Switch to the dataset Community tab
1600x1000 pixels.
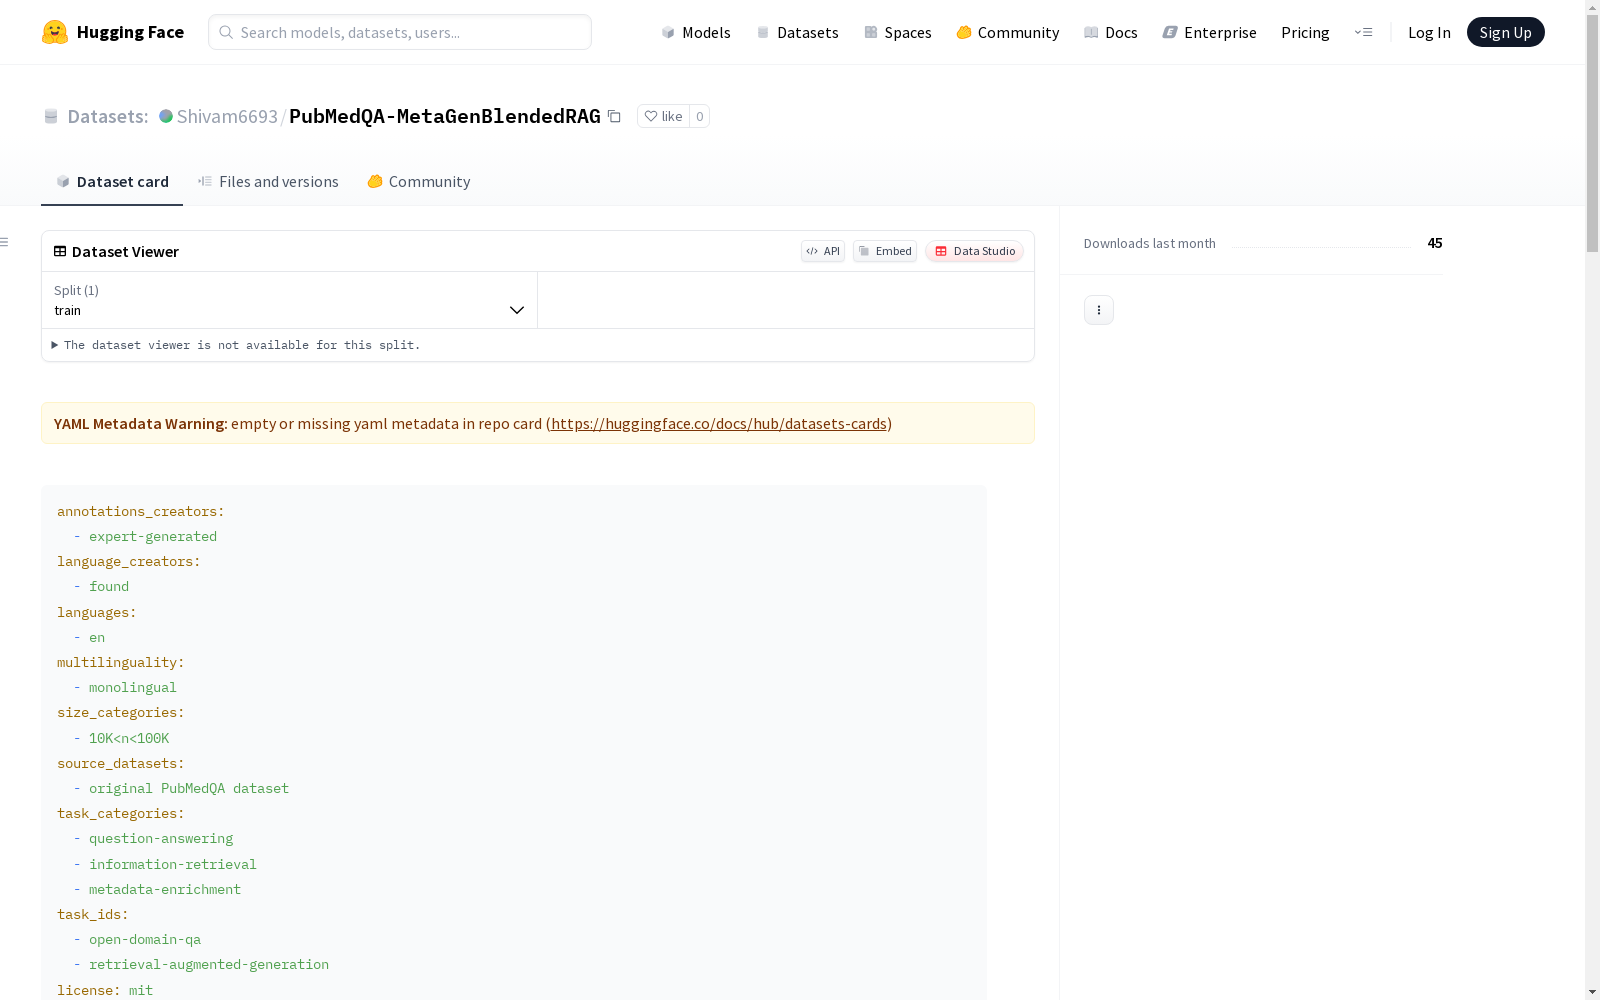click(x=419, y=181)
